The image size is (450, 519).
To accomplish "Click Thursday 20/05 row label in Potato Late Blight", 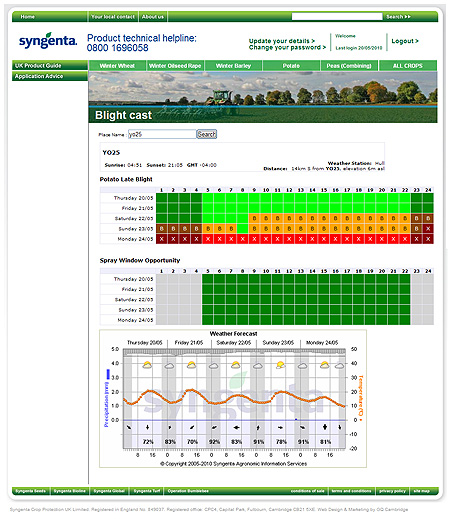I will (x=133, y=198).
